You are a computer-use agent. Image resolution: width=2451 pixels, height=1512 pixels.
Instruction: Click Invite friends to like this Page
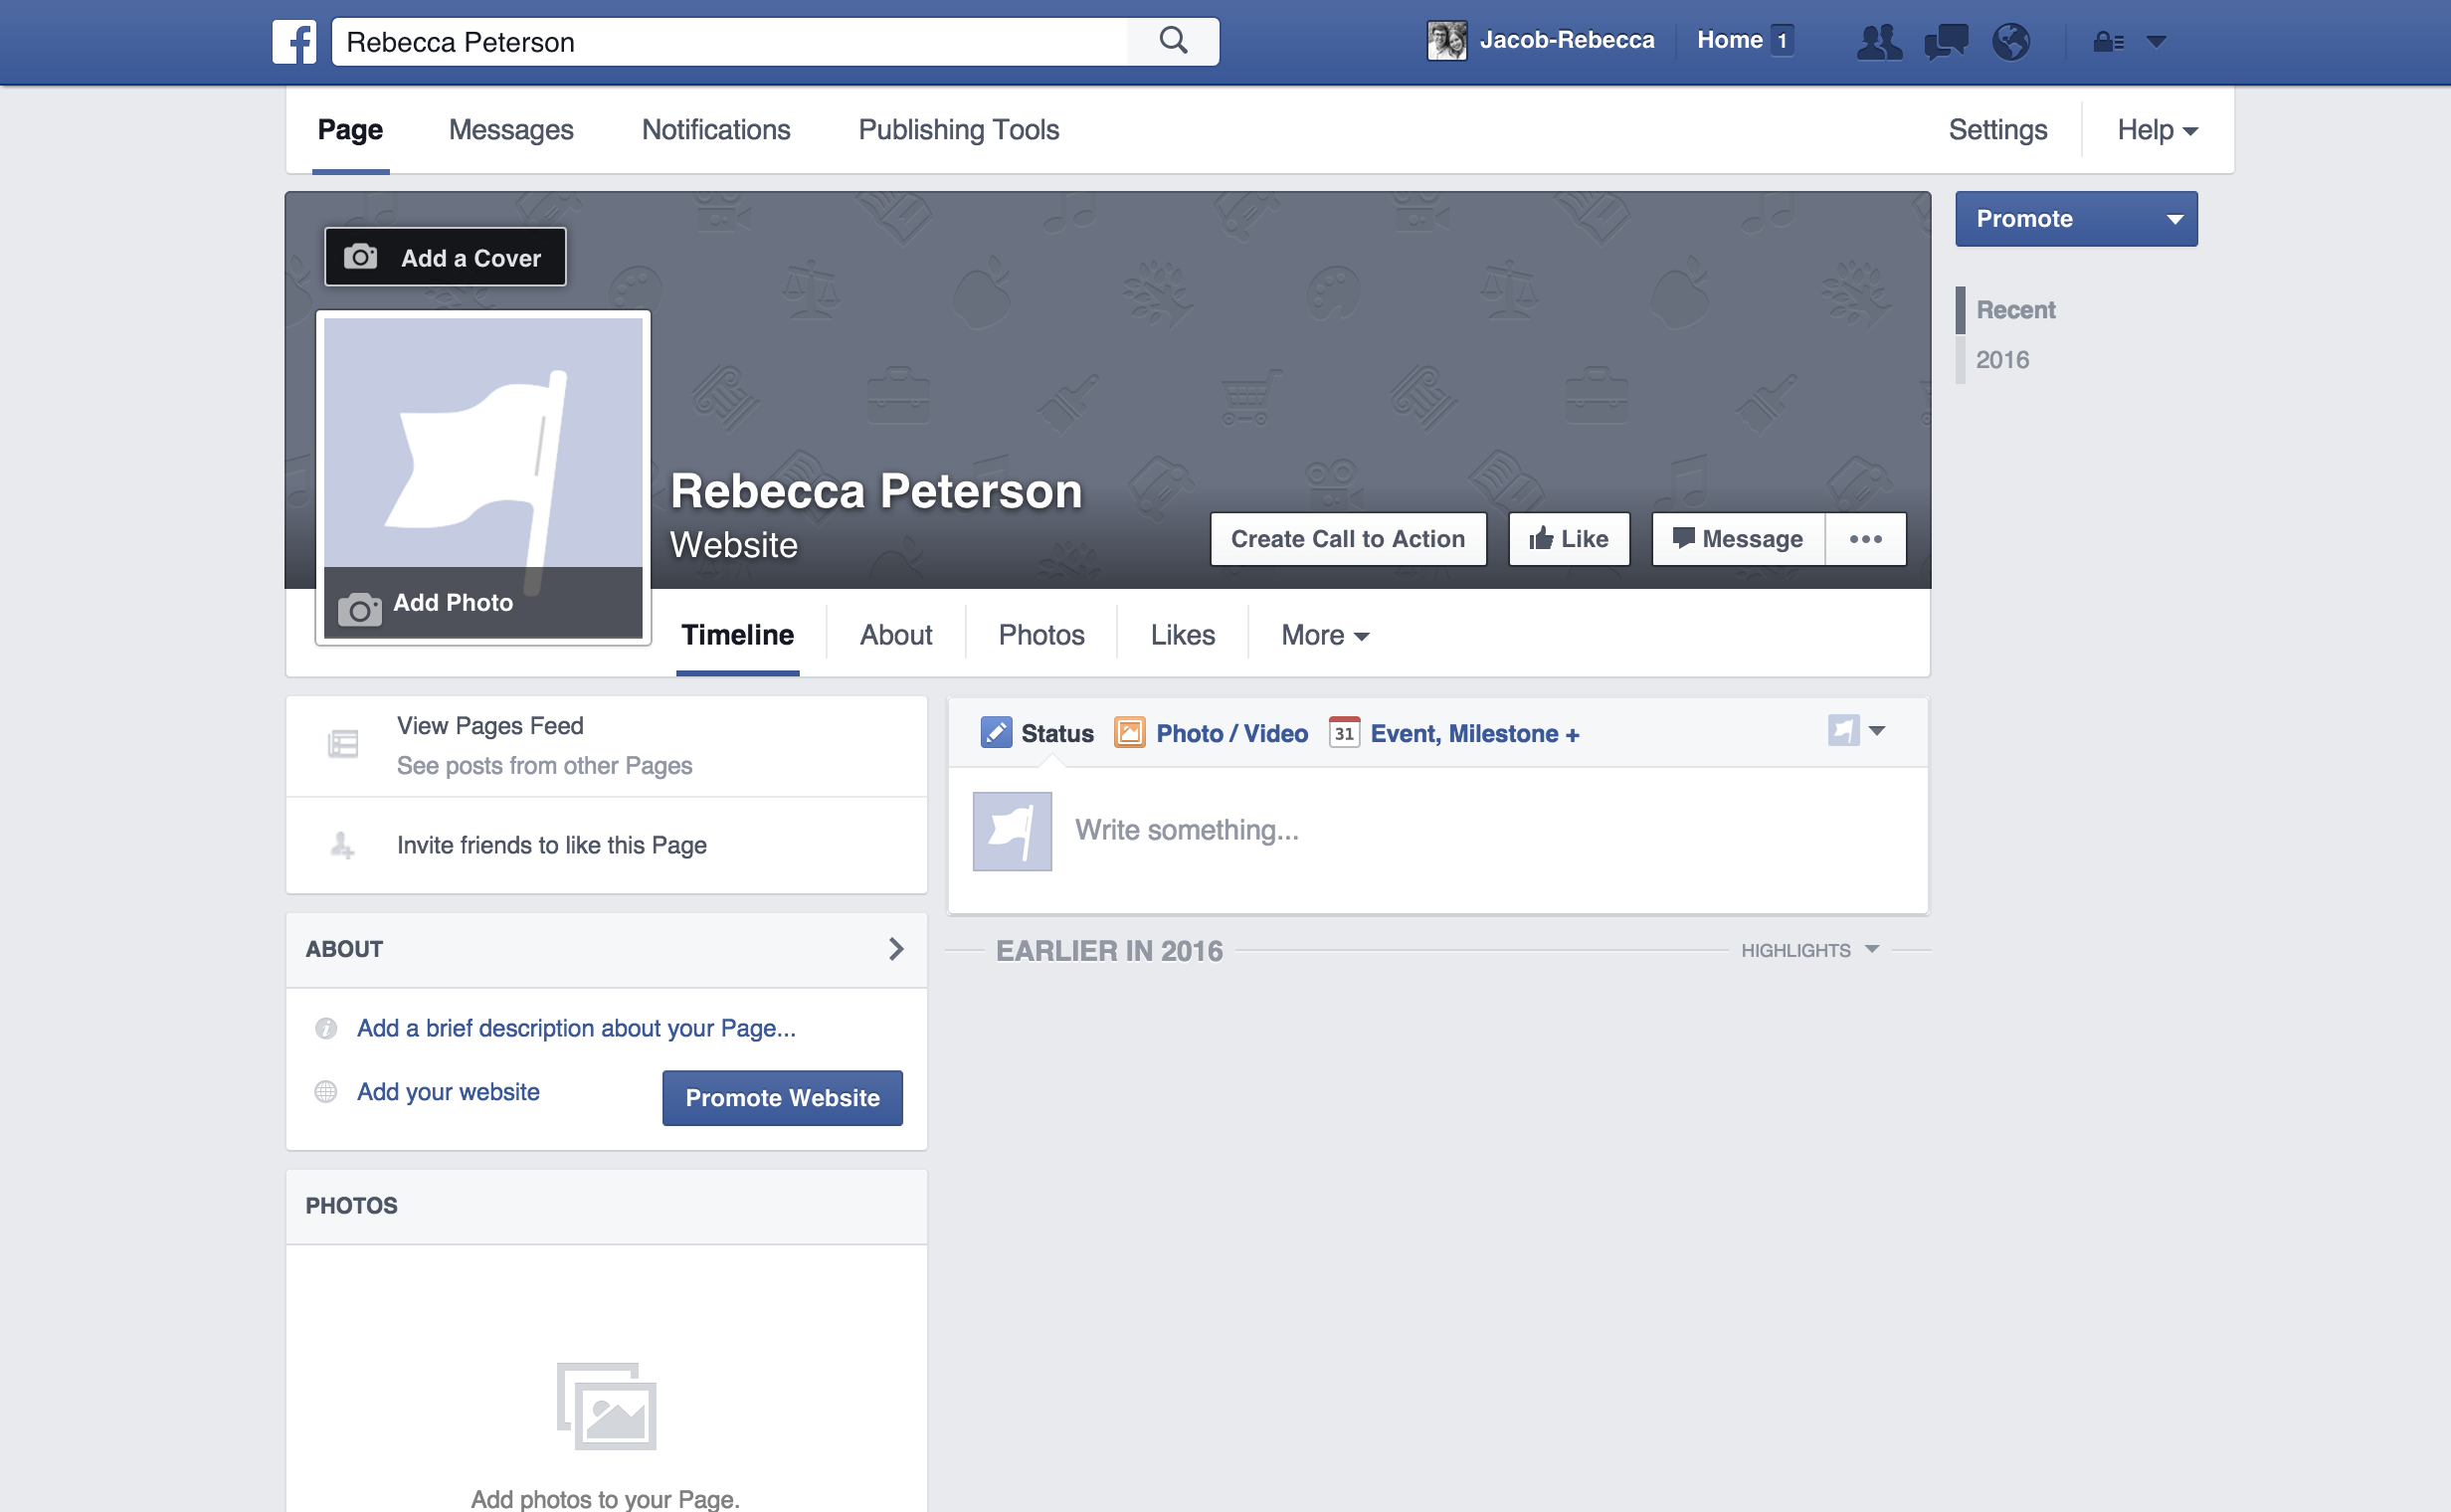click(x=552, y=845)
